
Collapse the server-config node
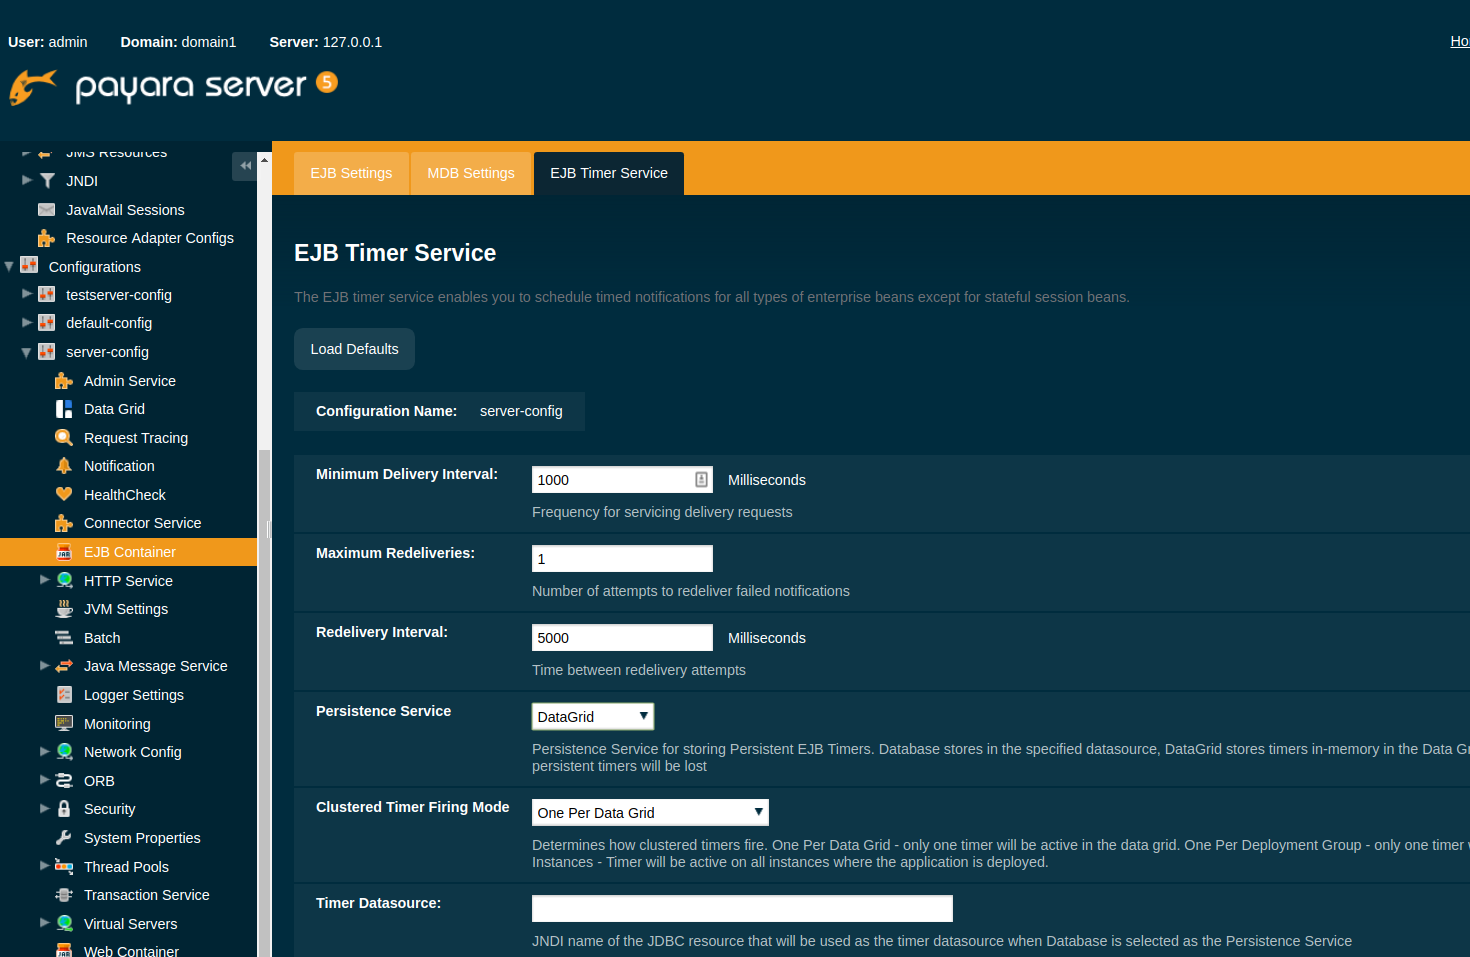27,352
